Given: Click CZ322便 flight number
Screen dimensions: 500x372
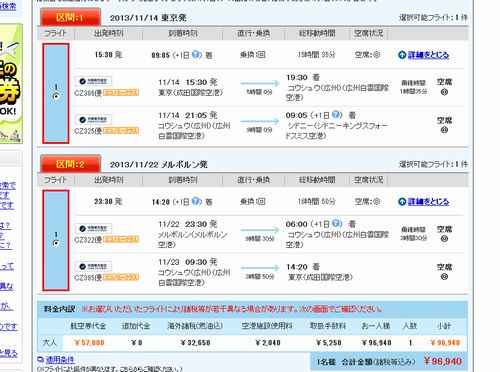Looking at the screenshot, I should coord(88,240).
